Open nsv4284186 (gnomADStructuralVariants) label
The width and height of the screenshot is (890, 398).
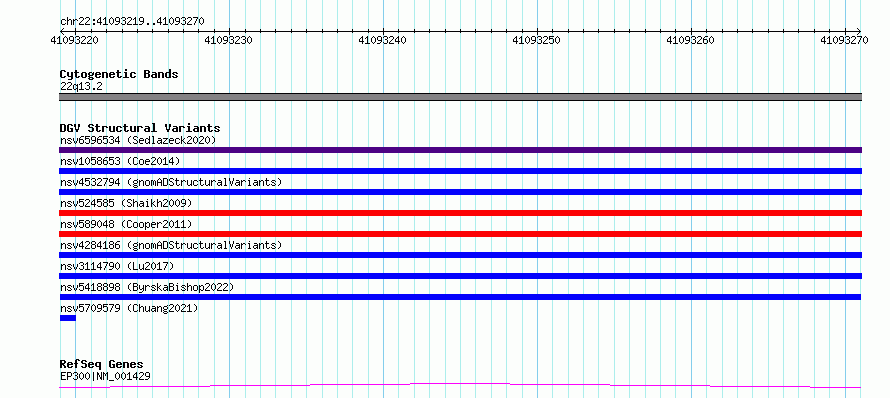(171, 245)
